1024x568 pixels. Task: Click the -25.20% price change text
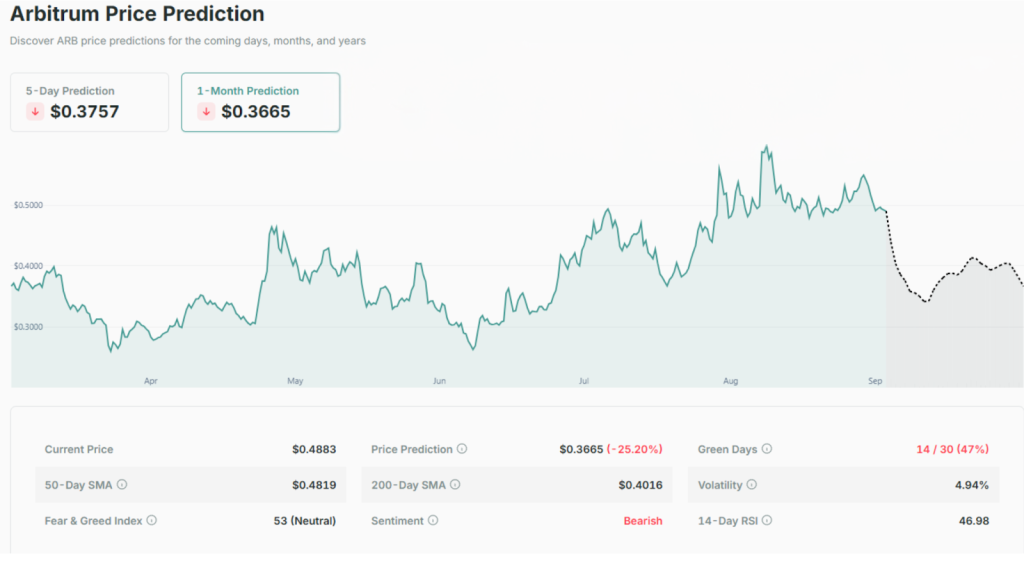635,449
